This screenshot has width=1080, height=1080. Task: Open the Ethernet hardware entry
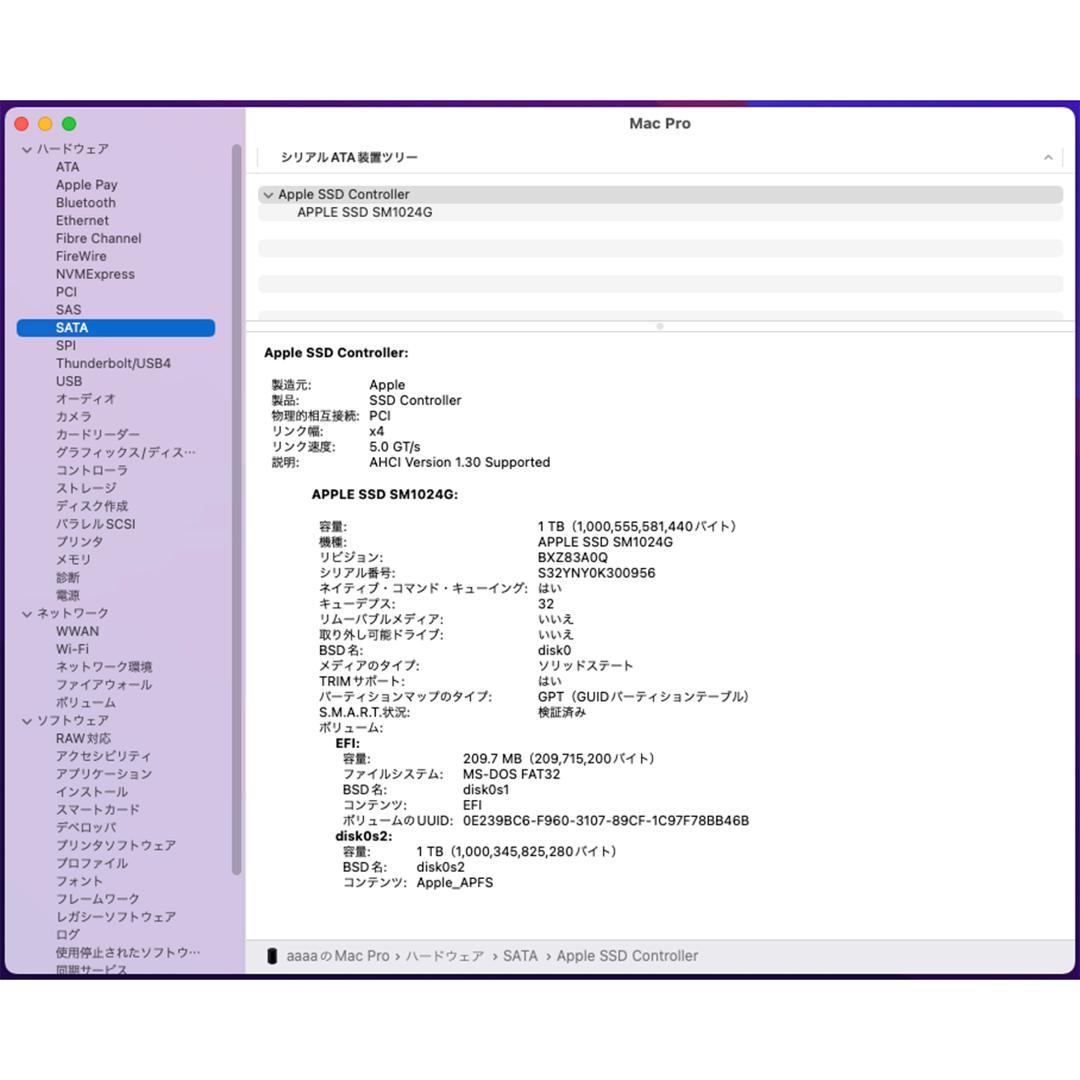pos(83,220)
